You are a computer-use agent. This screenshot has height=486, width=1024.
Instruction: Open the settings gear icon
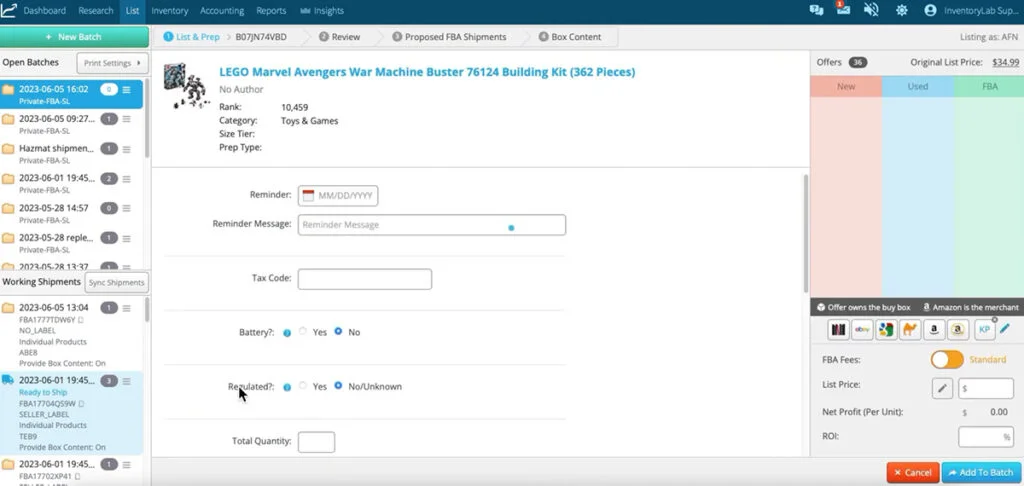(900, 11)
